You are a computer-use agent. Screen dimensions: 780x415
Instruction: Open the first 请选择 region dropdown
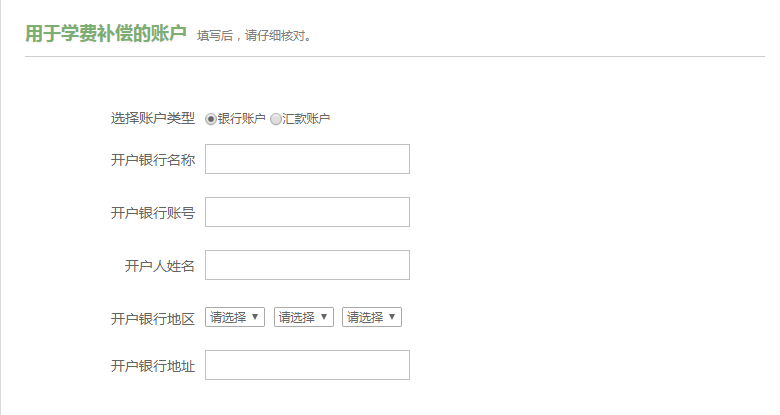click(x=235, y=317)
